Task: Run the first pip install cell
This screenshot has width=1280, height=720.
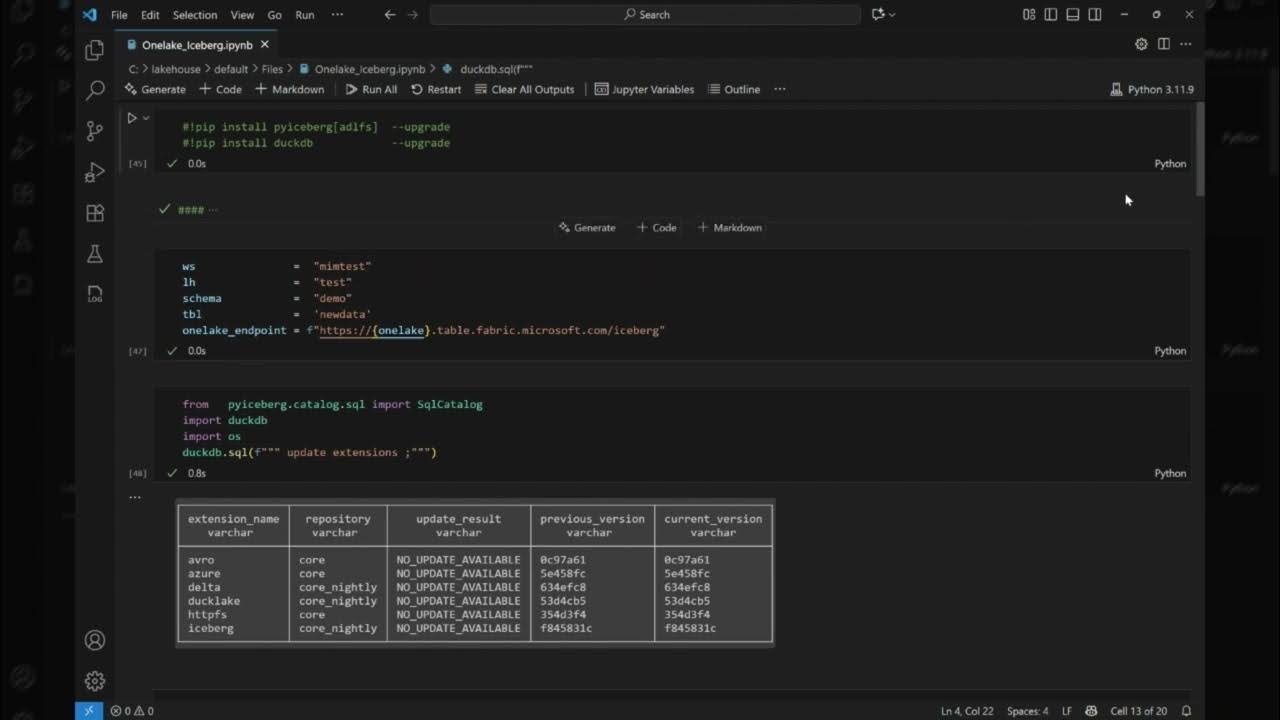Action: click(x=131, y=118)
